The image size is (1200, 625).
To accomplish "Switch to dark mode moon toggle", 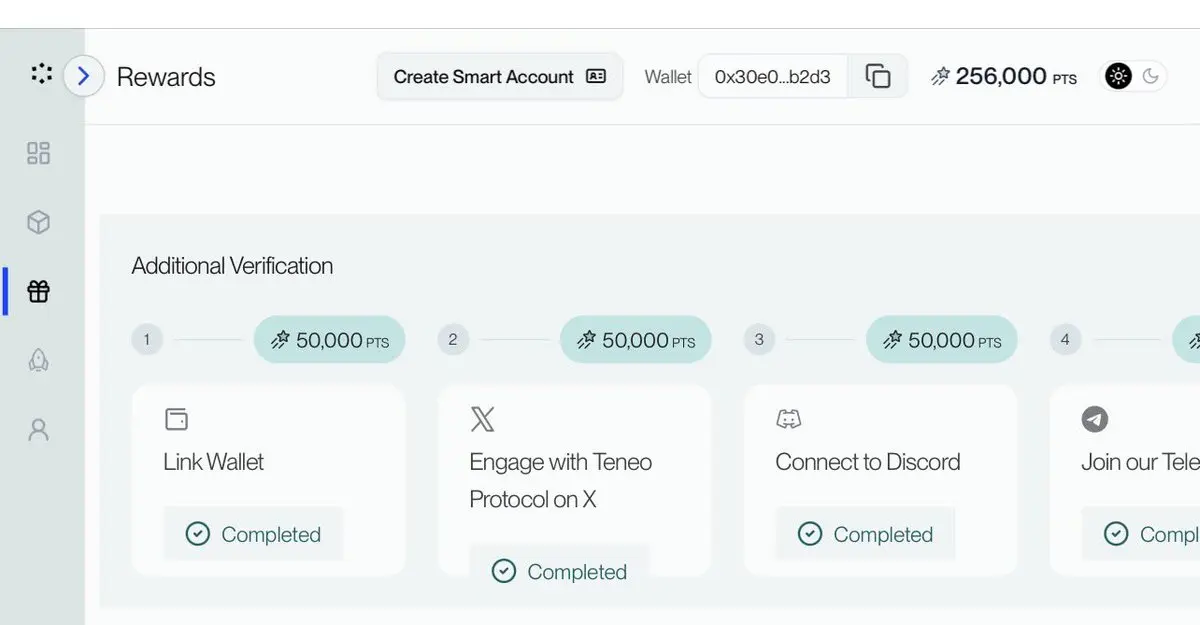I will click(1151, 76).
